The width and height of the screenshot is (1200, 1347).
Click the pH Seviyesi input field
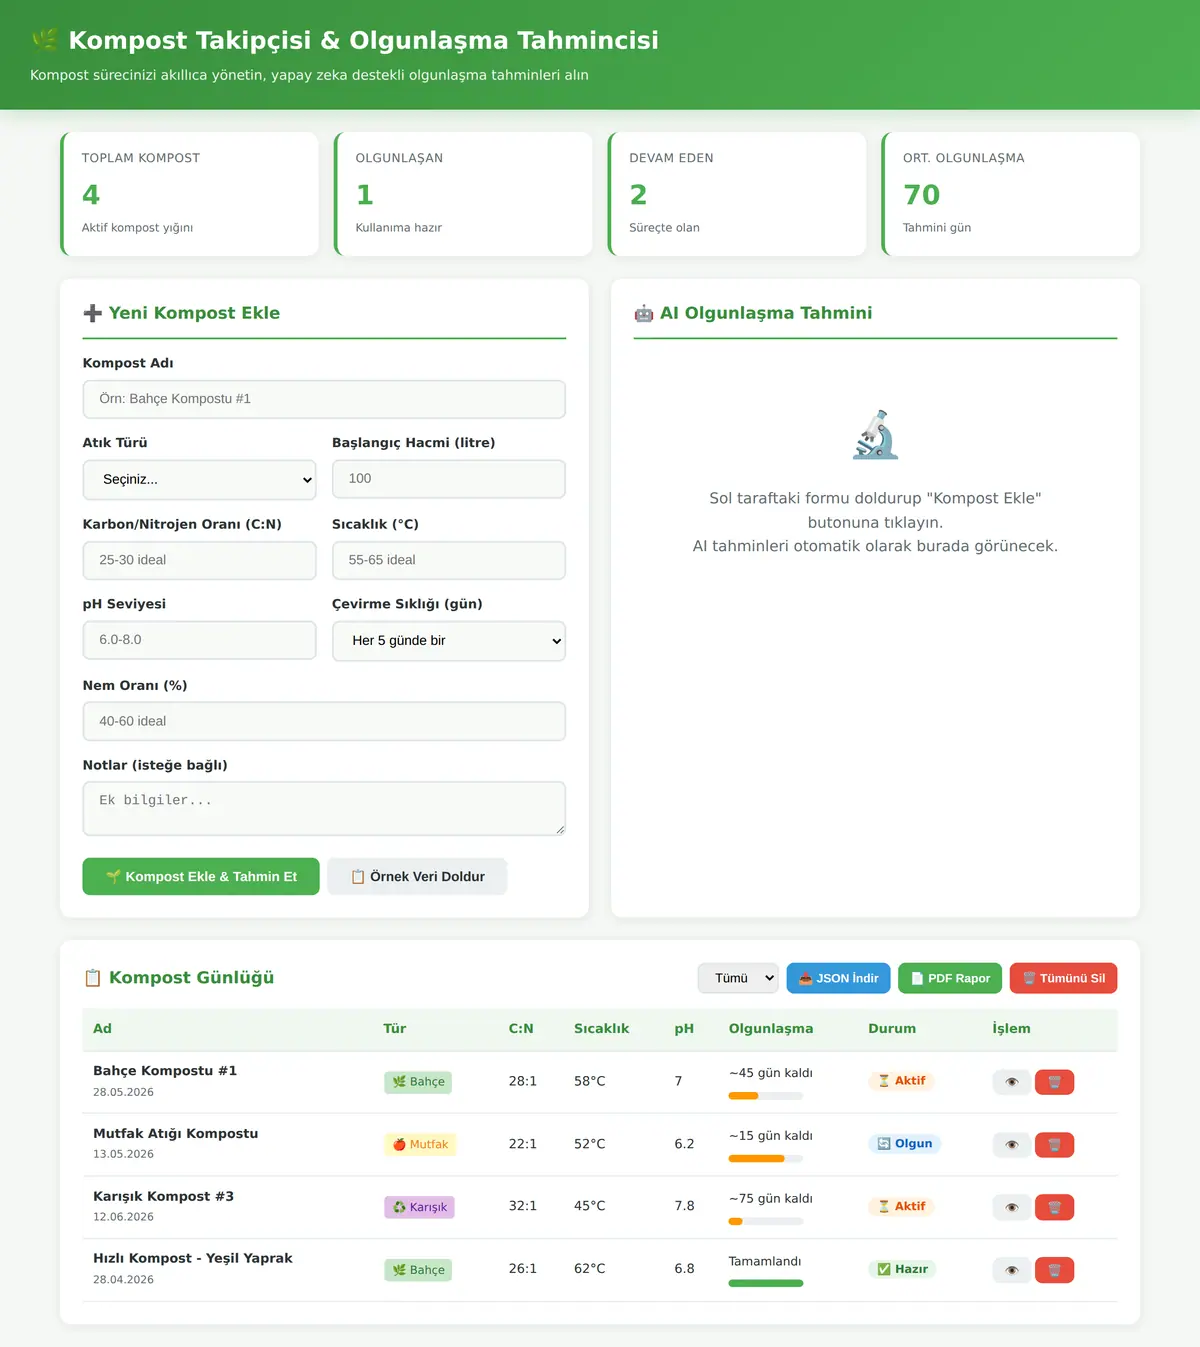click(200, 640)
